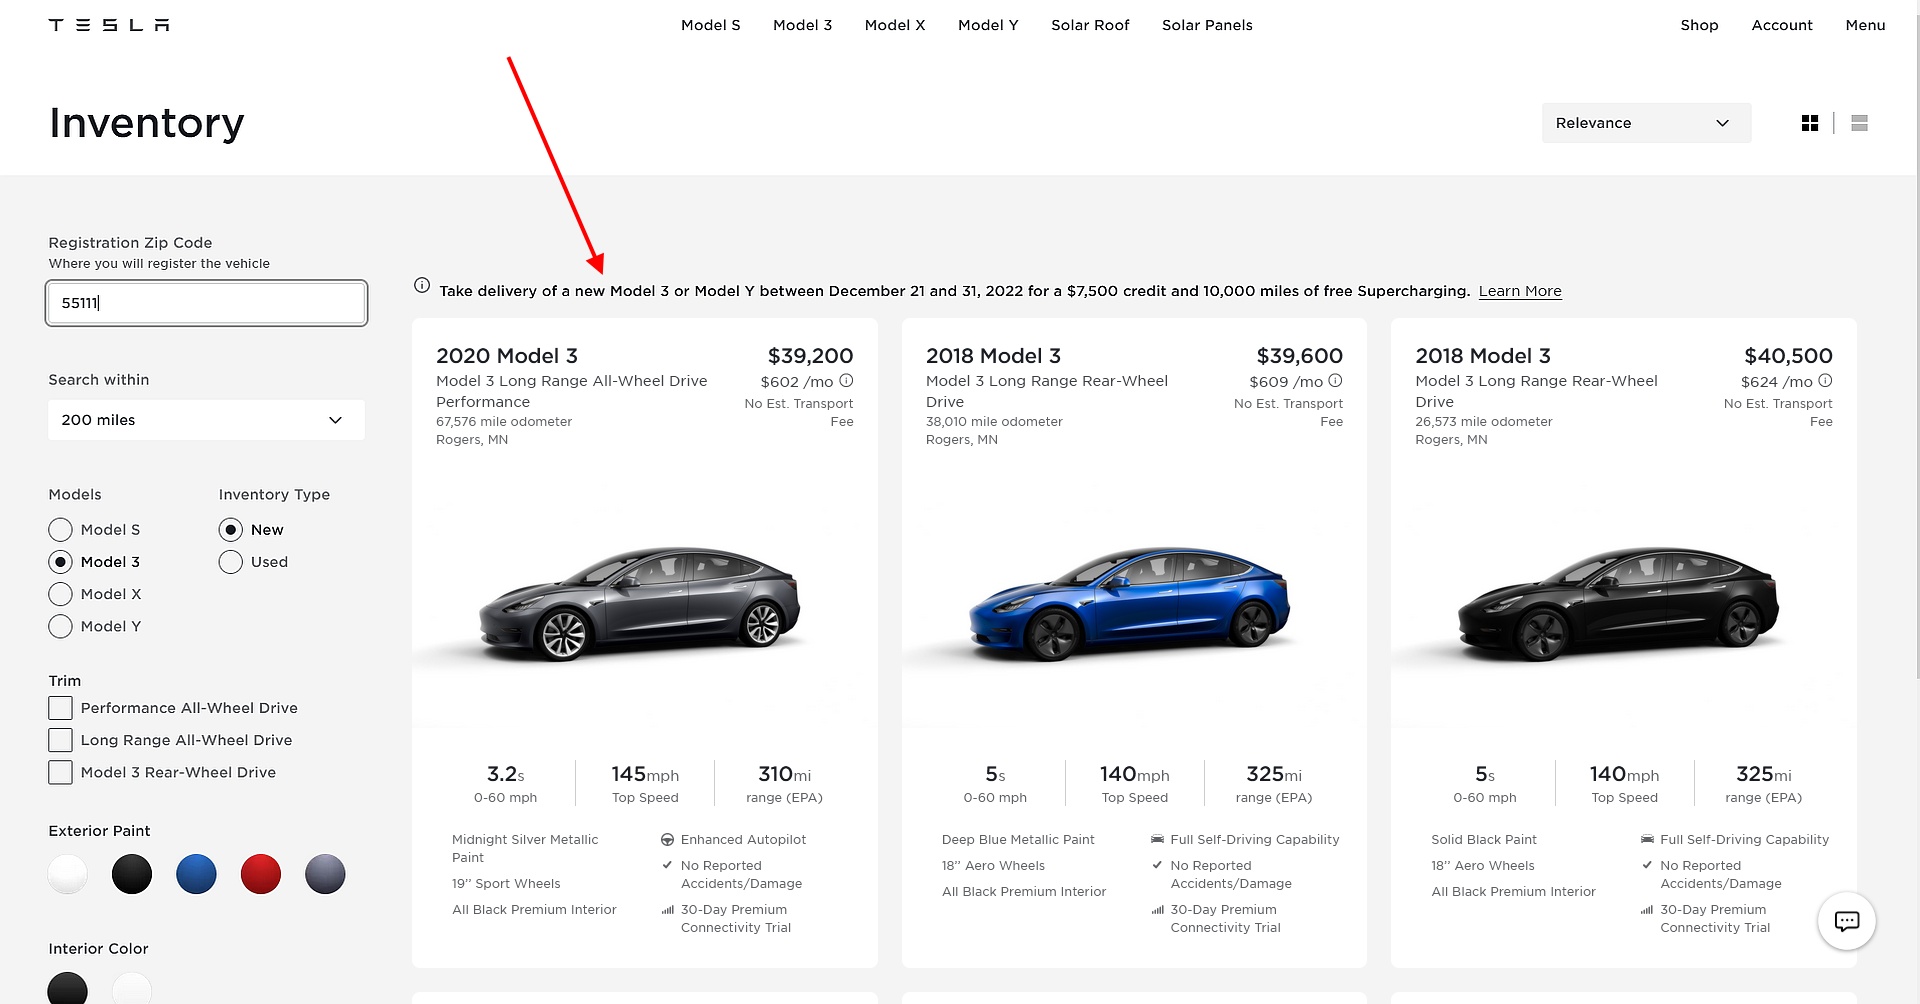This screenshot has height=1004, width=1920.
Task: Check Performance All-Wheel Drive trim
Action: tap(60, 708)
